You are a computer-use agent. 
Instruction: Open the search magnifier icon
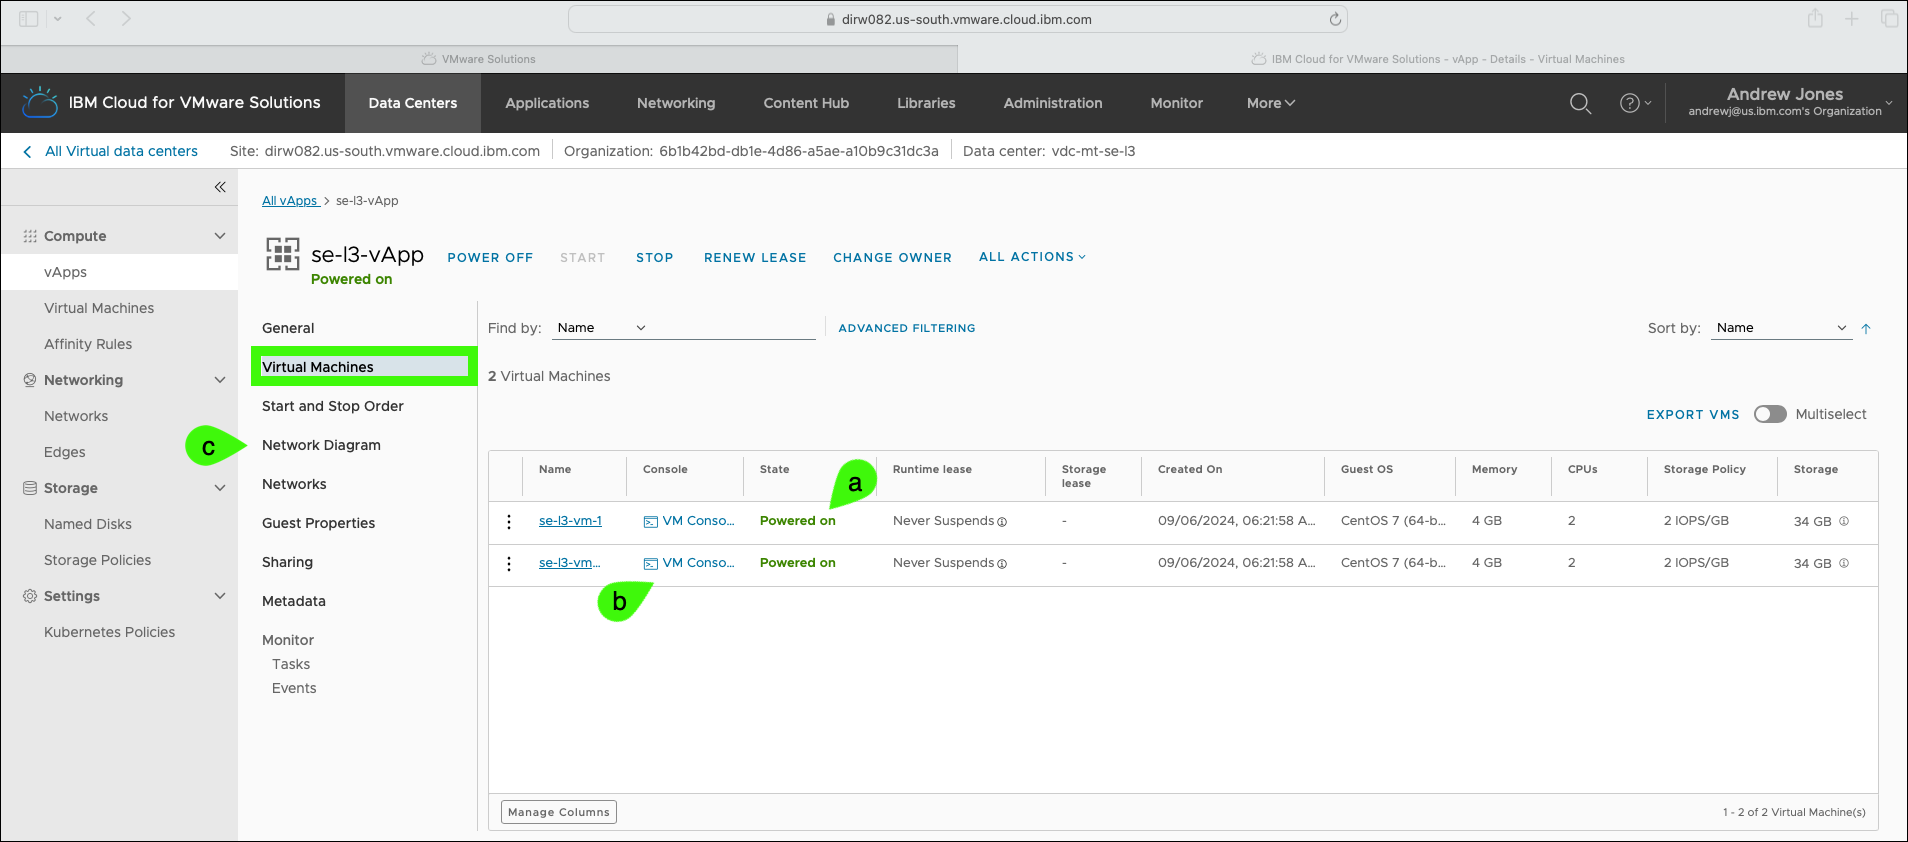[1580, 103]
